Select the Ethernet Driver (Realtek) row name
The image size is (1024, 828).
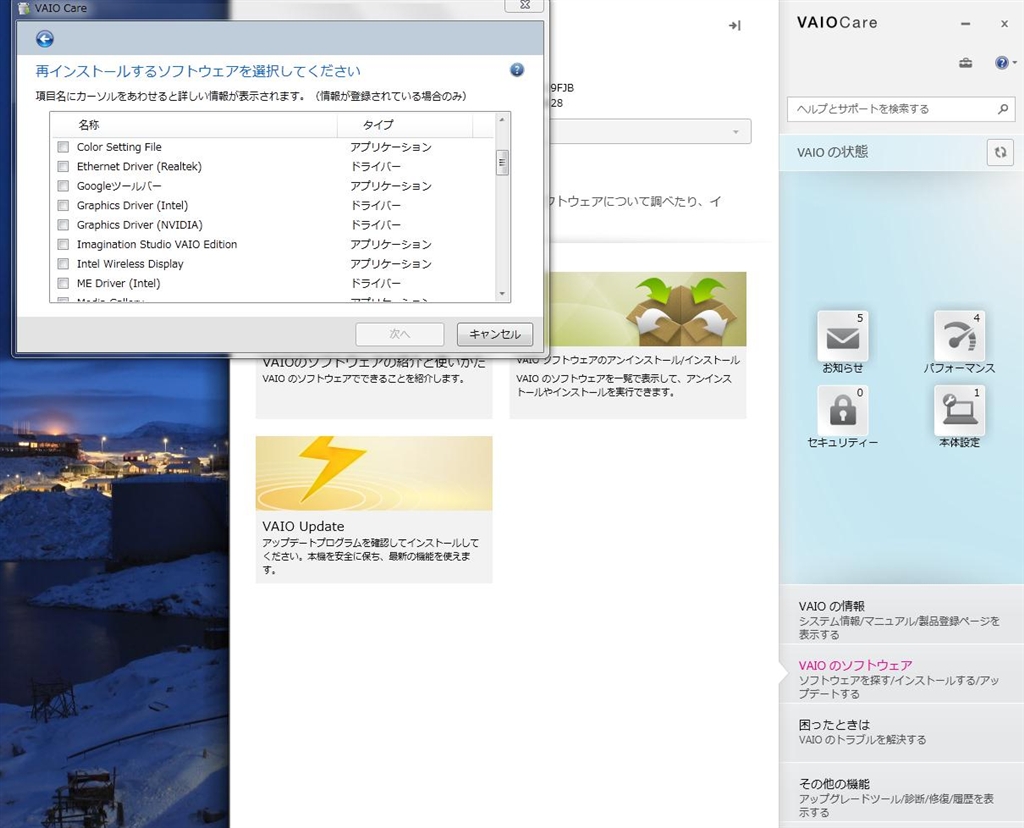click(x=139, y=167)
